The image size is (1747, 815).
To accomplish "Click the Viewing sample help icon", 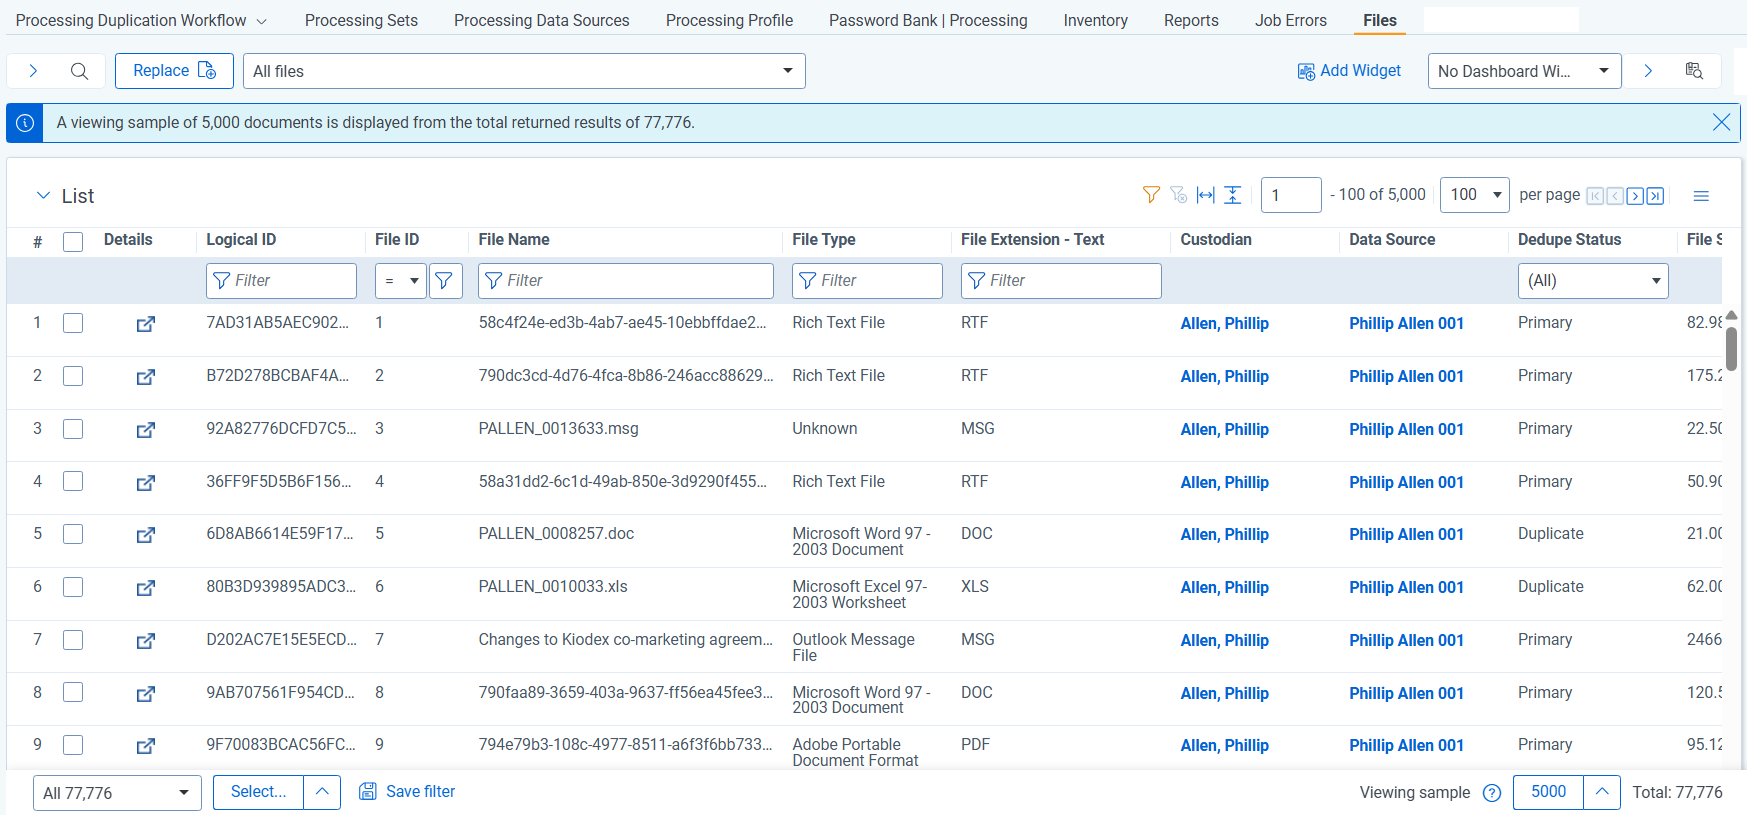I will coord(1492,793).
